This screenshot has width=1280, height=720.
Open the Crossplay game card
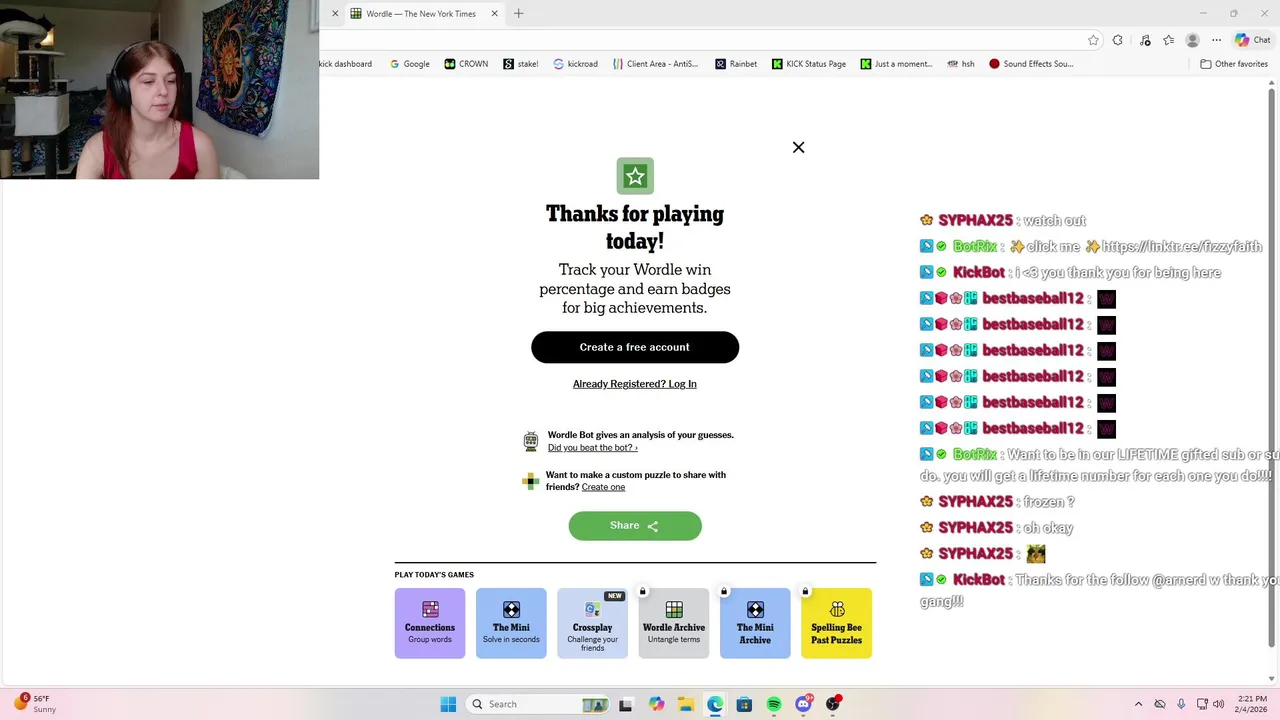pos(592,623)
